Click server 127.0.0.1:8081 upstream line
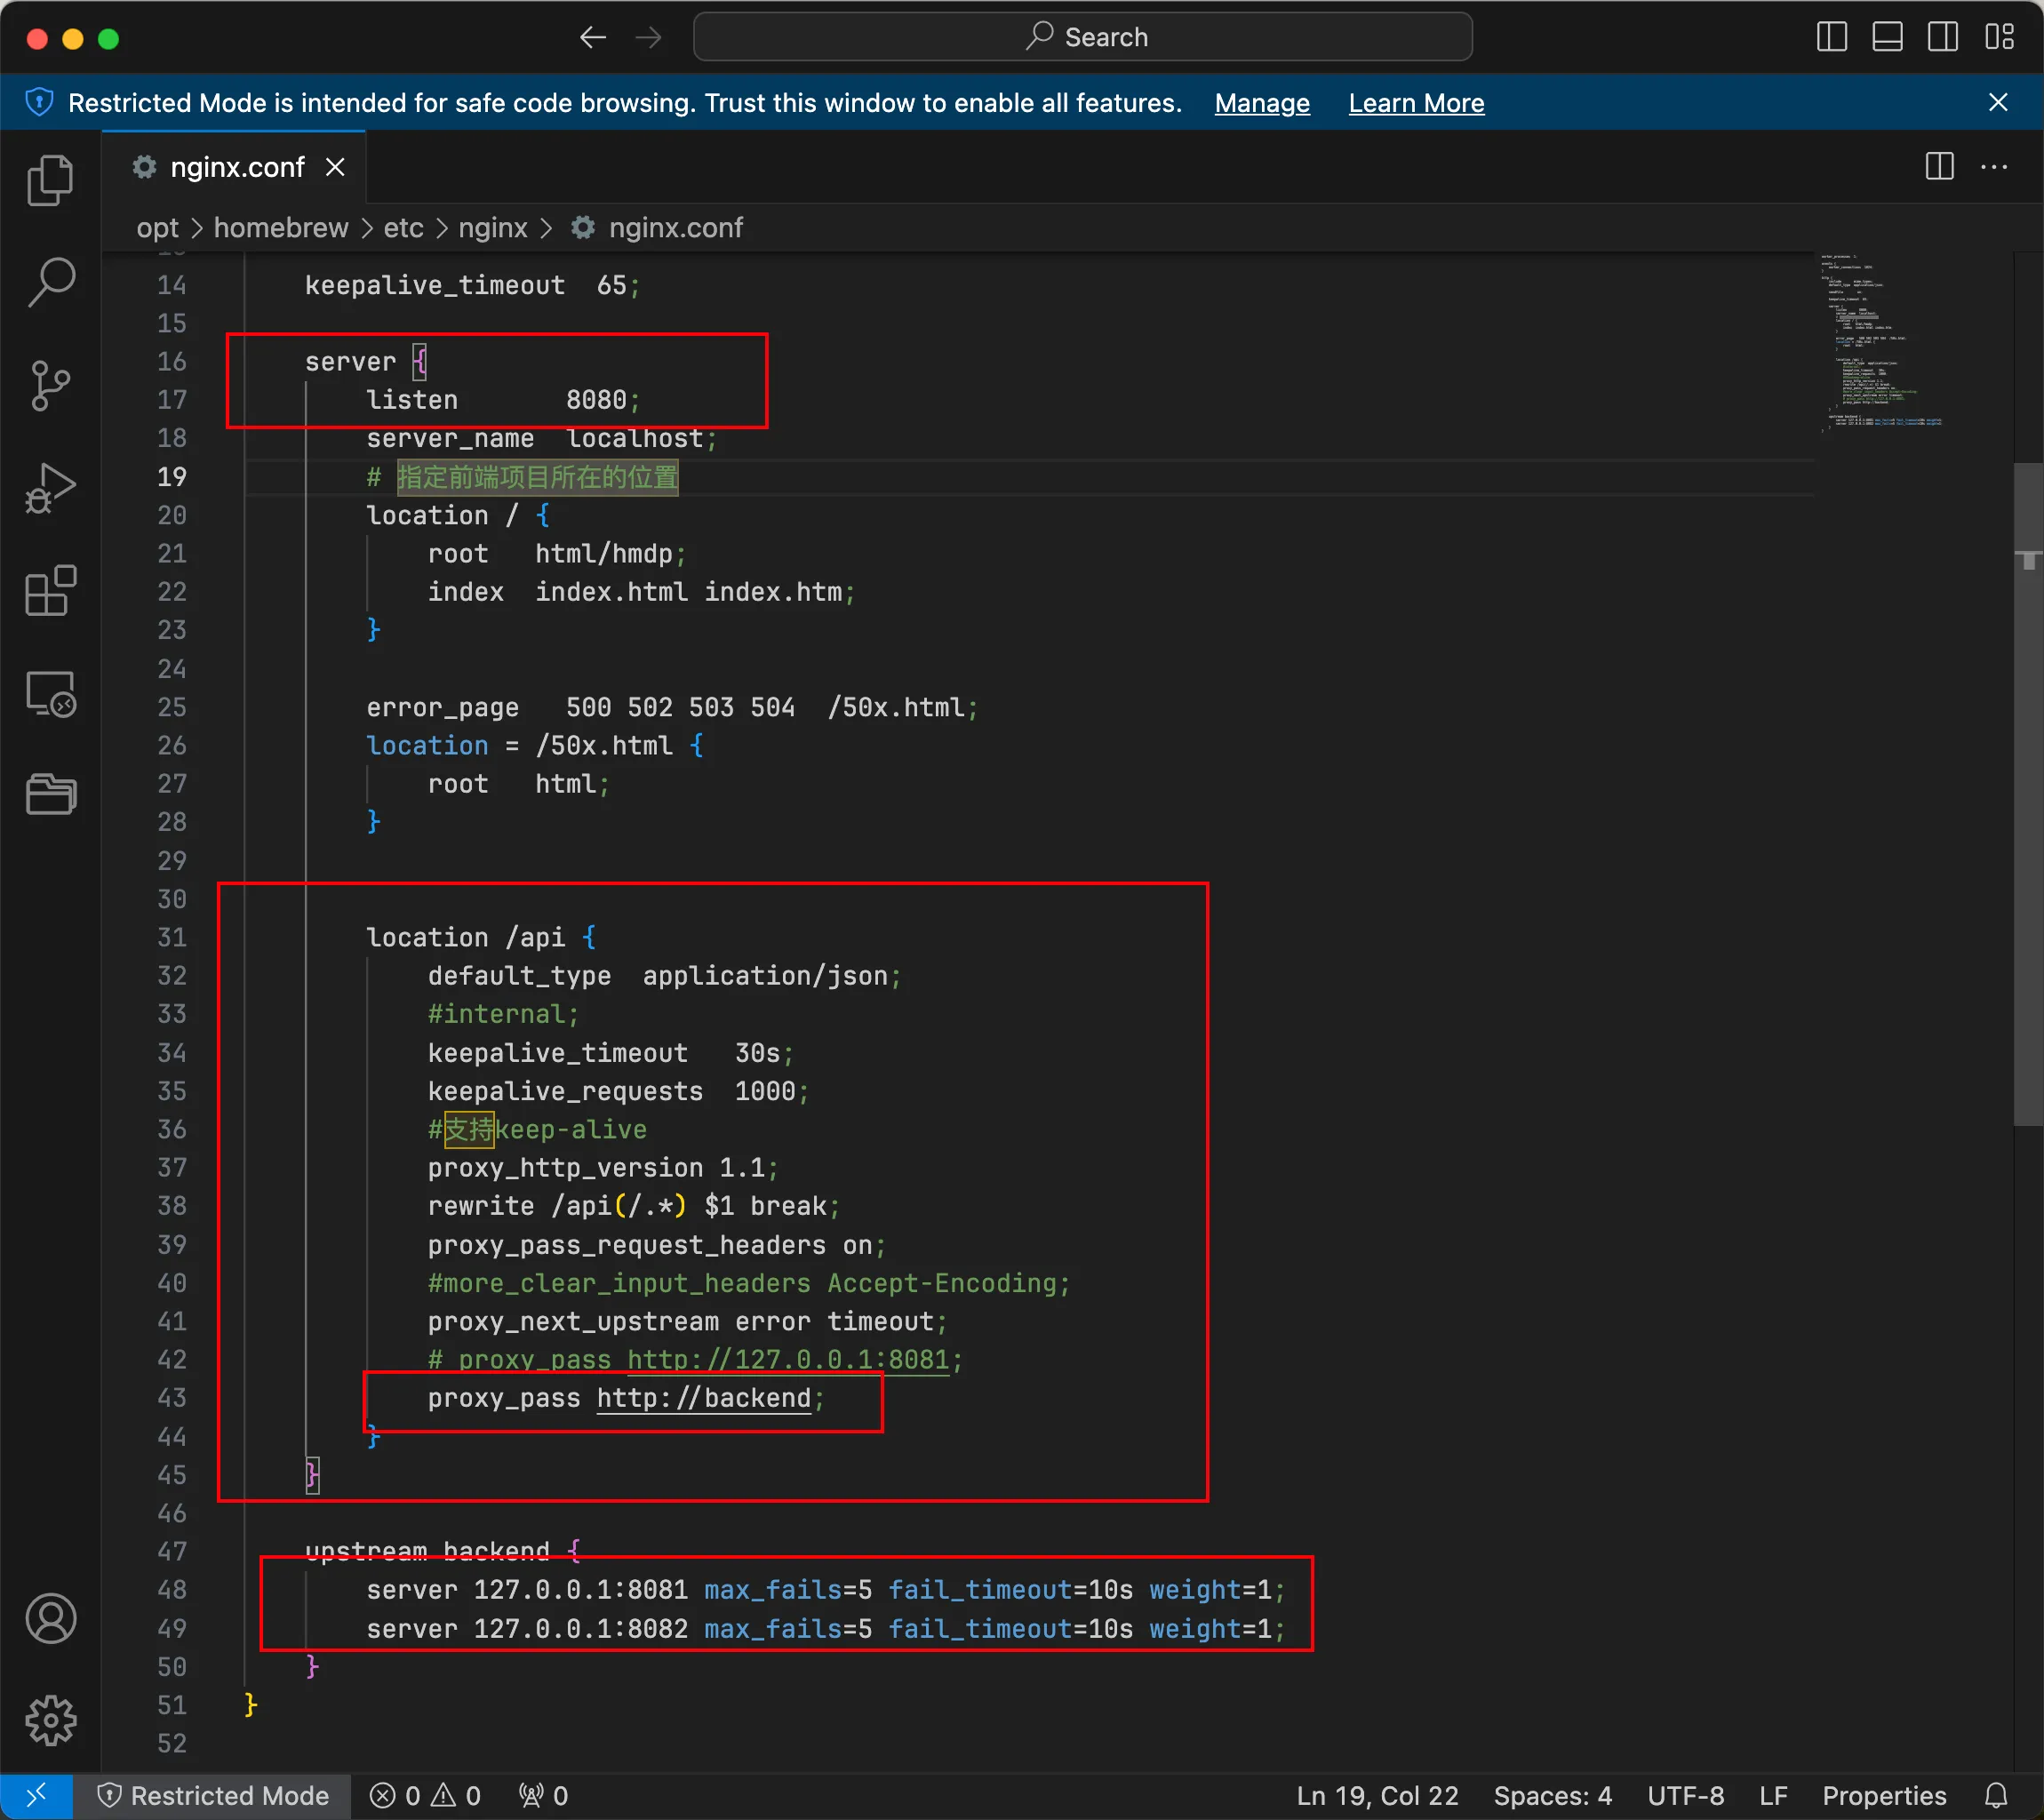Screen dimensions: 2044x1820 [x=826, y=1590]
